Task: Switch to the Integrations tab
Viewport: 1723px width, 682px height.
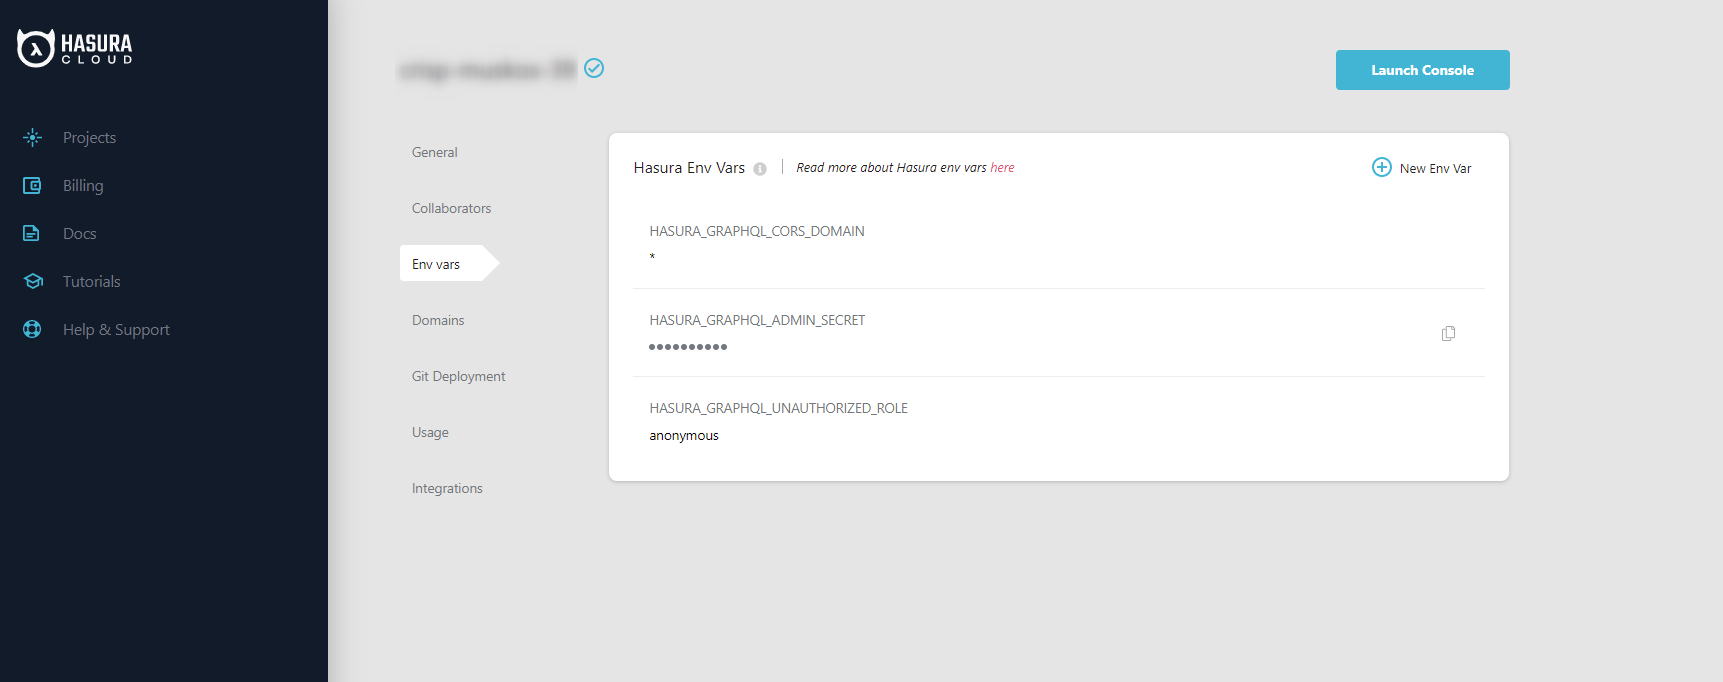Action: [x=447, y=488]
